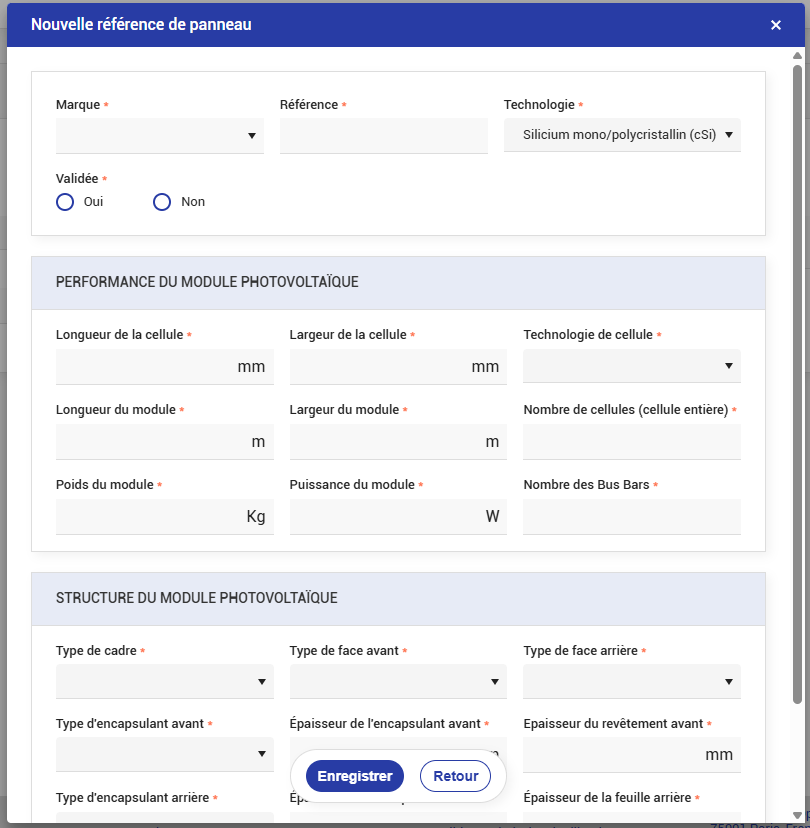Click the dialog's vertical scrollbar

point(797,380)
